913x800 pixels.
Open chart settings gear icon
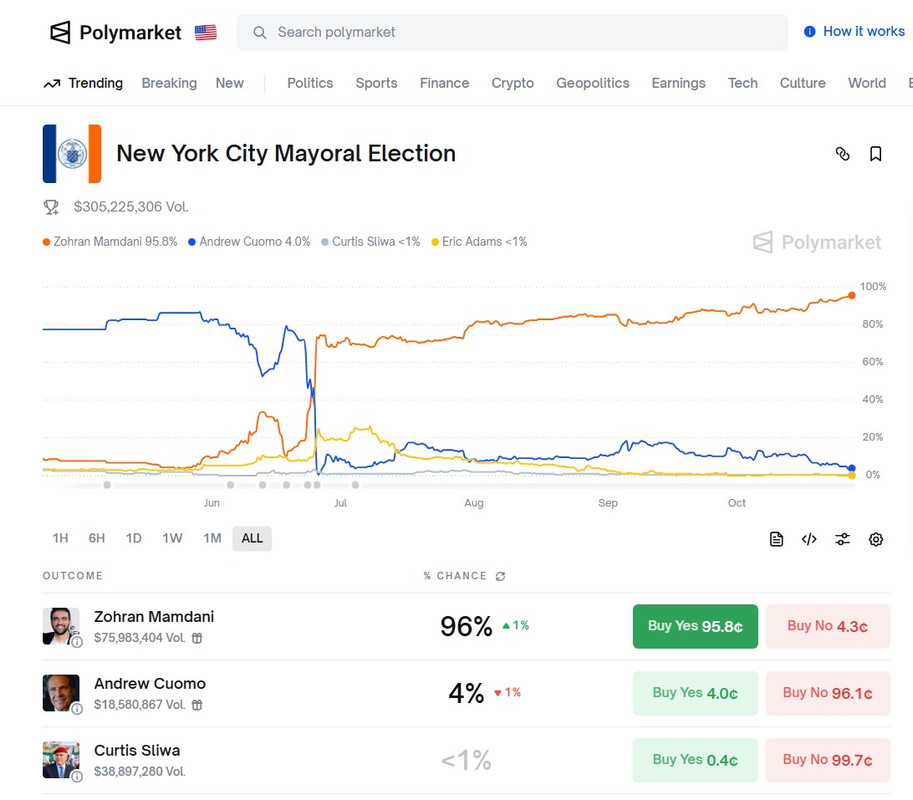876,539
